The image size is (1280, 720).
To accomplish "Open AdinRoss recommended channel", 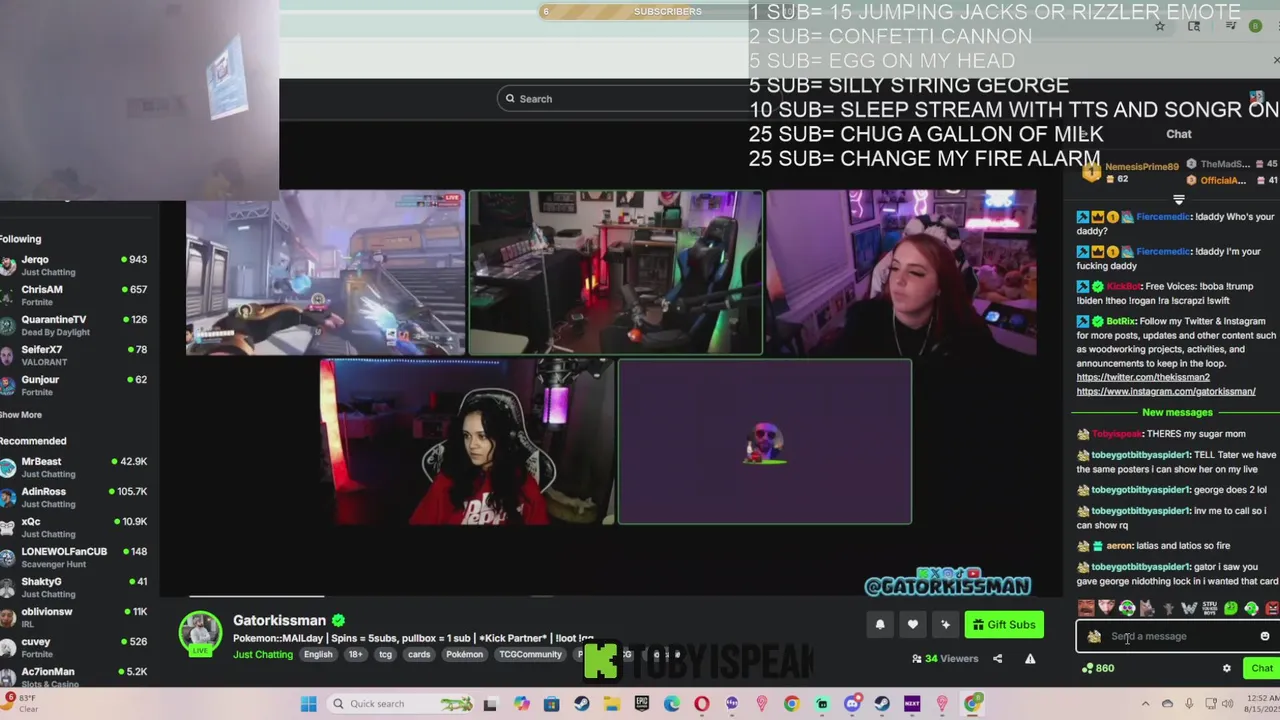I will 75,497.
